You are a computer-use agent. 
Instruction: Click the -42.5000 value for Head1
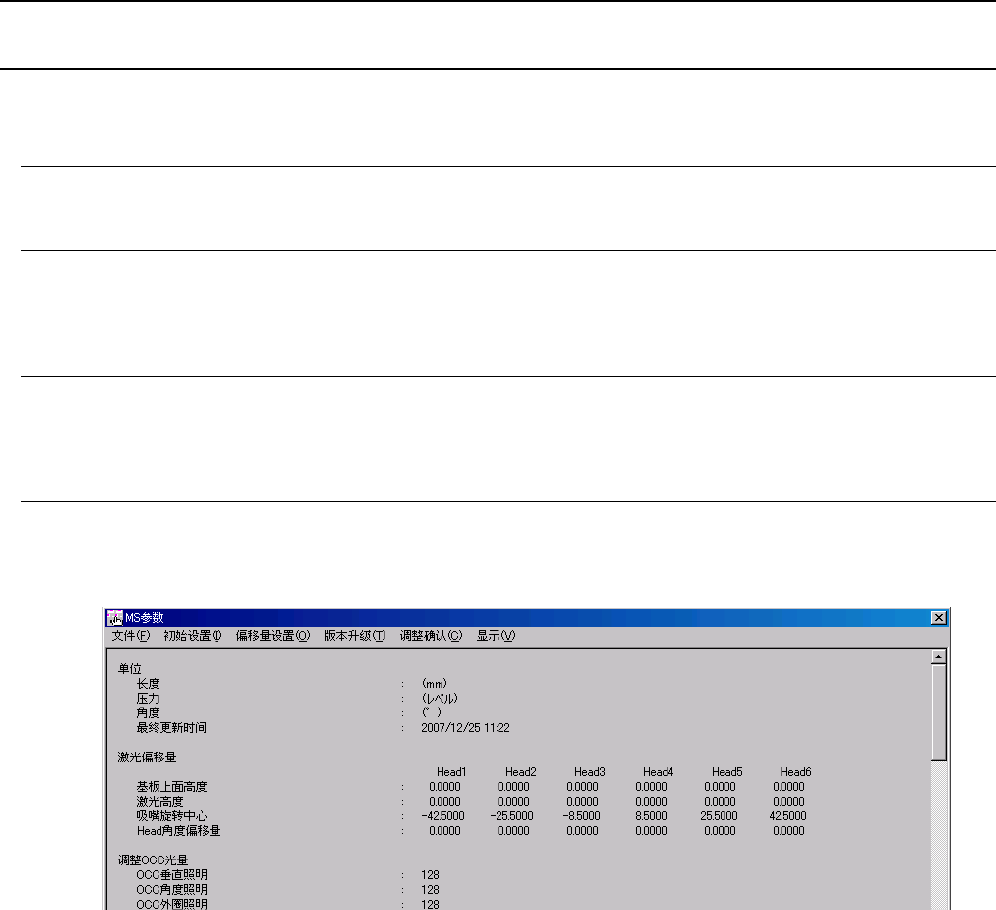coord(443,816)
